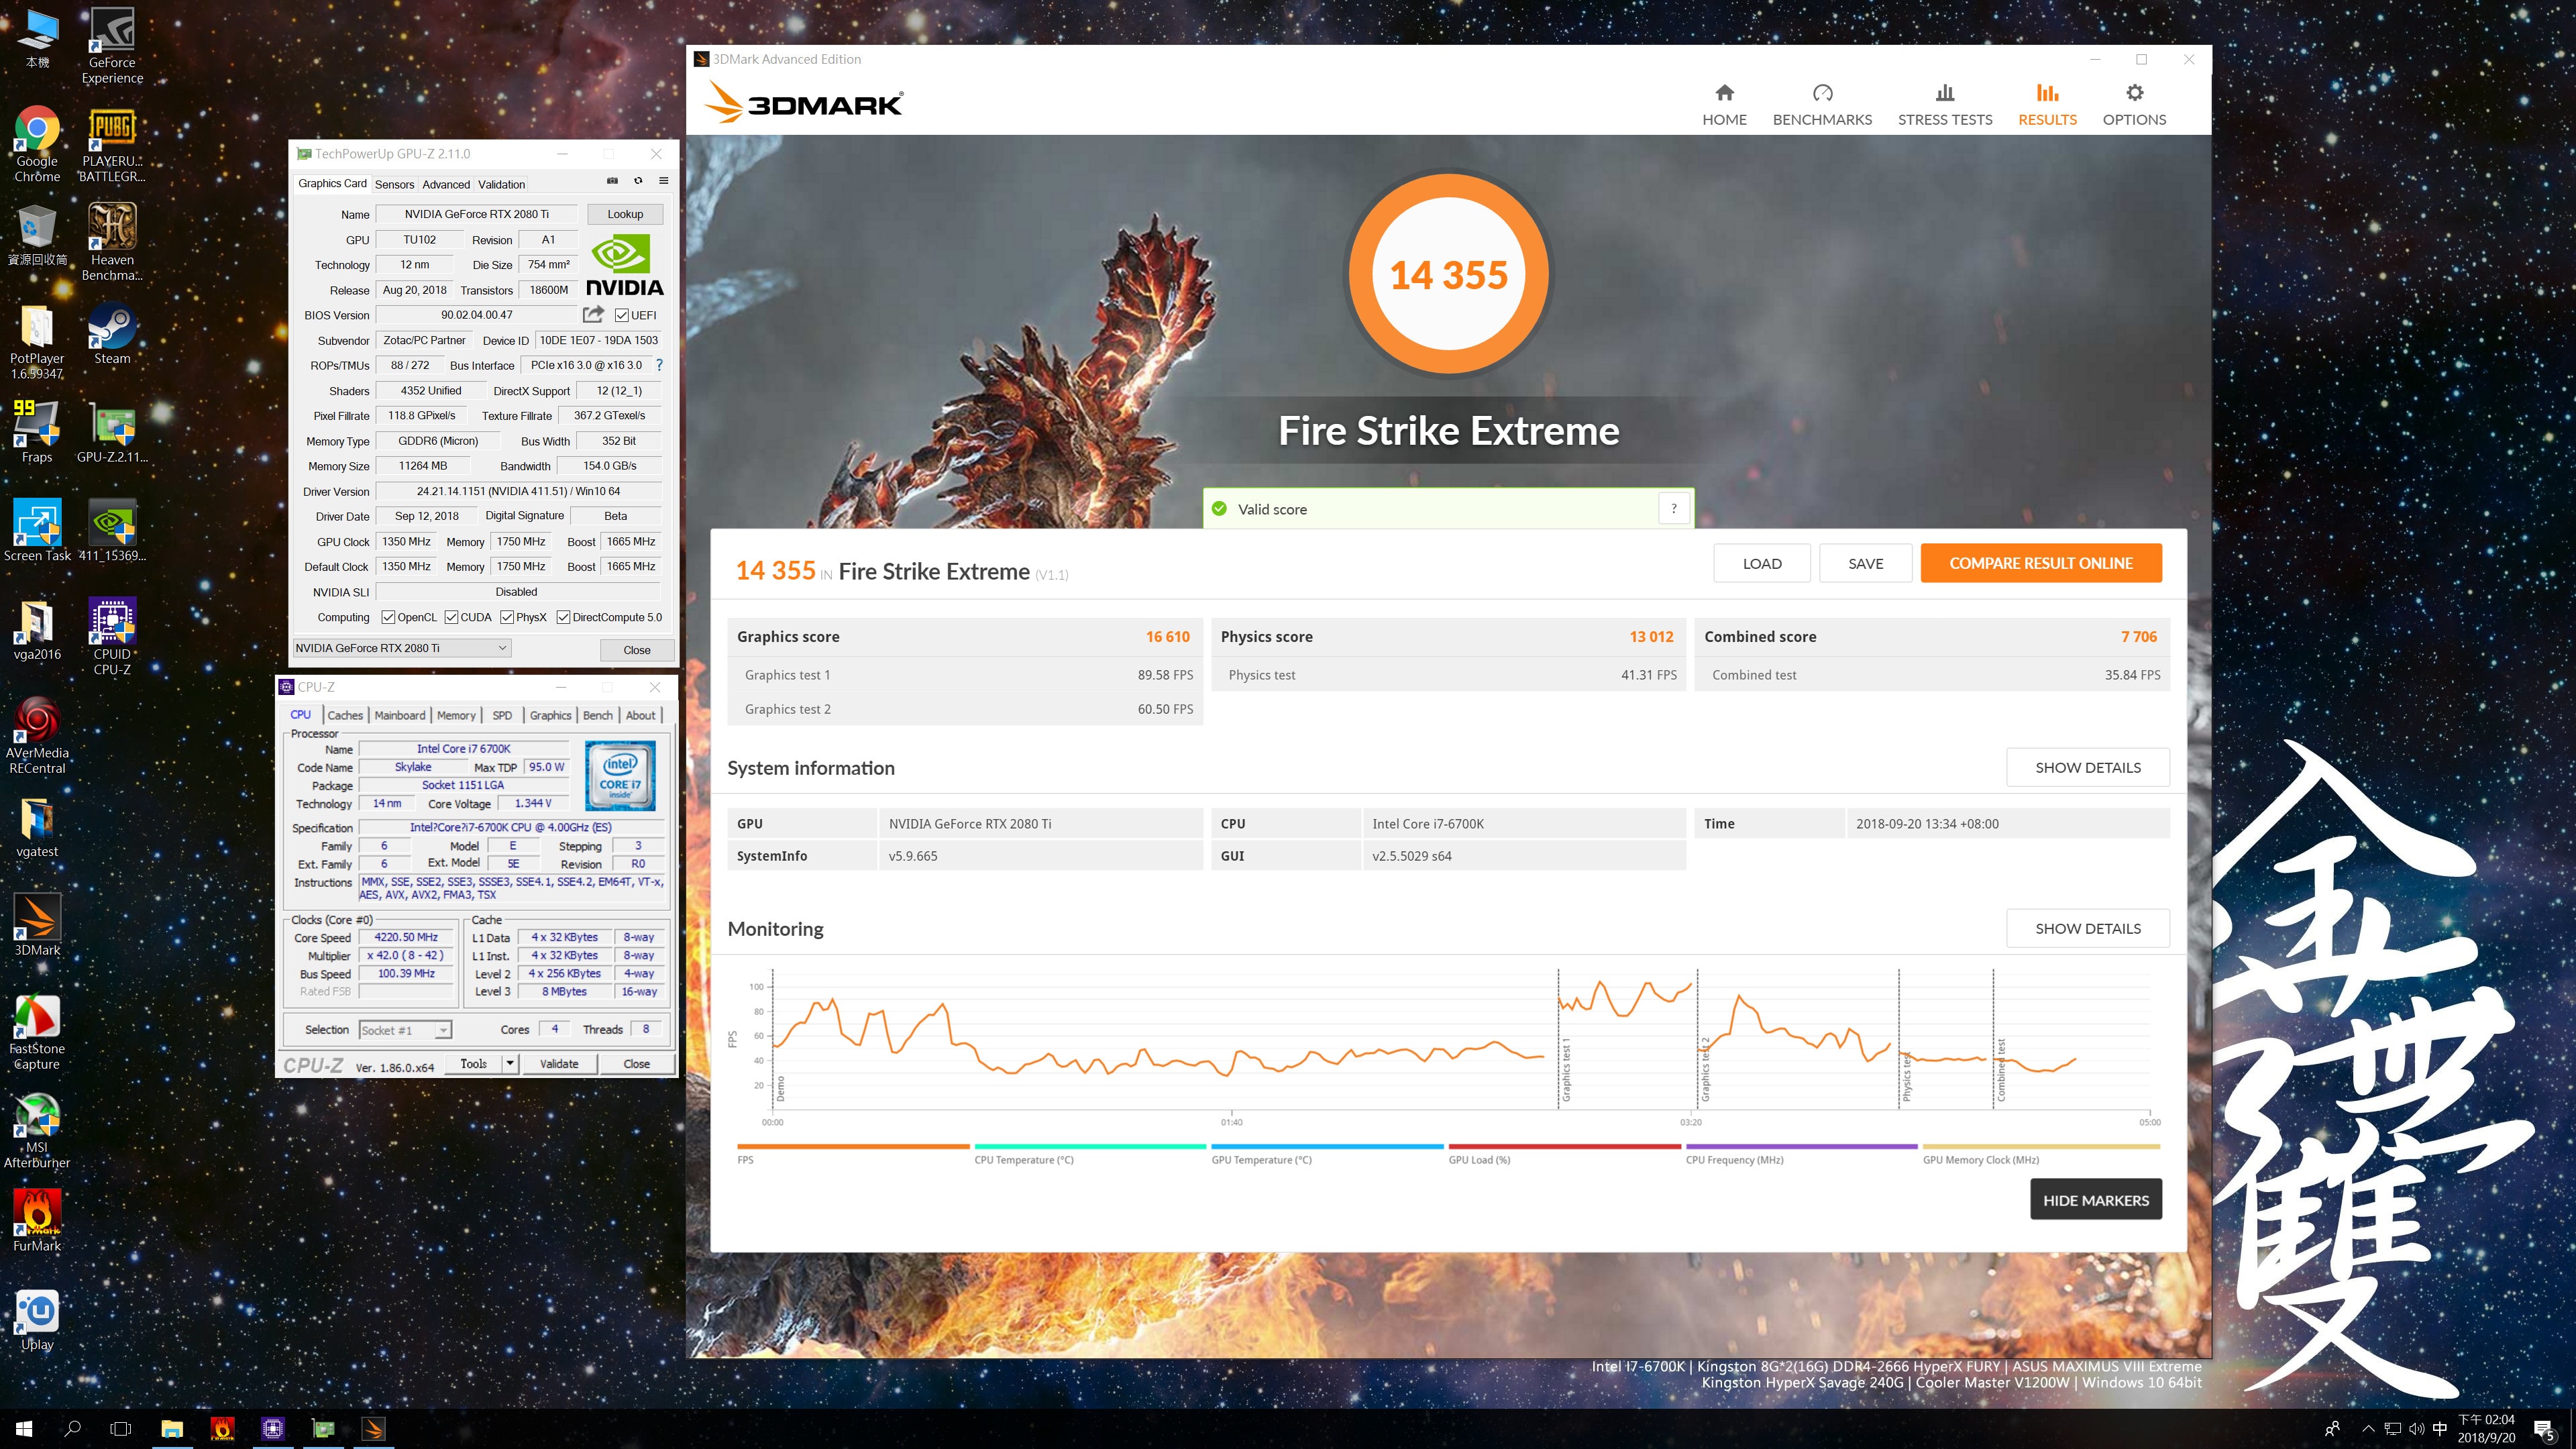2576x1449 pixels.
Task: Open the GPU-Z hamburger menu
Action: (x=663, y=181)
